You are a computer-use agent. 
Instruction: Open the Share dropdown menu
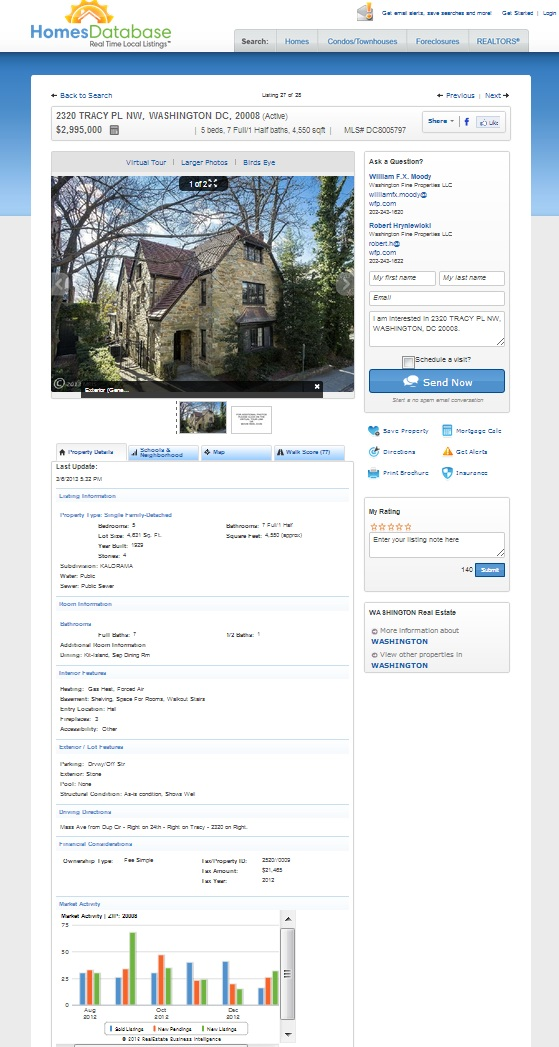[441, 122]
